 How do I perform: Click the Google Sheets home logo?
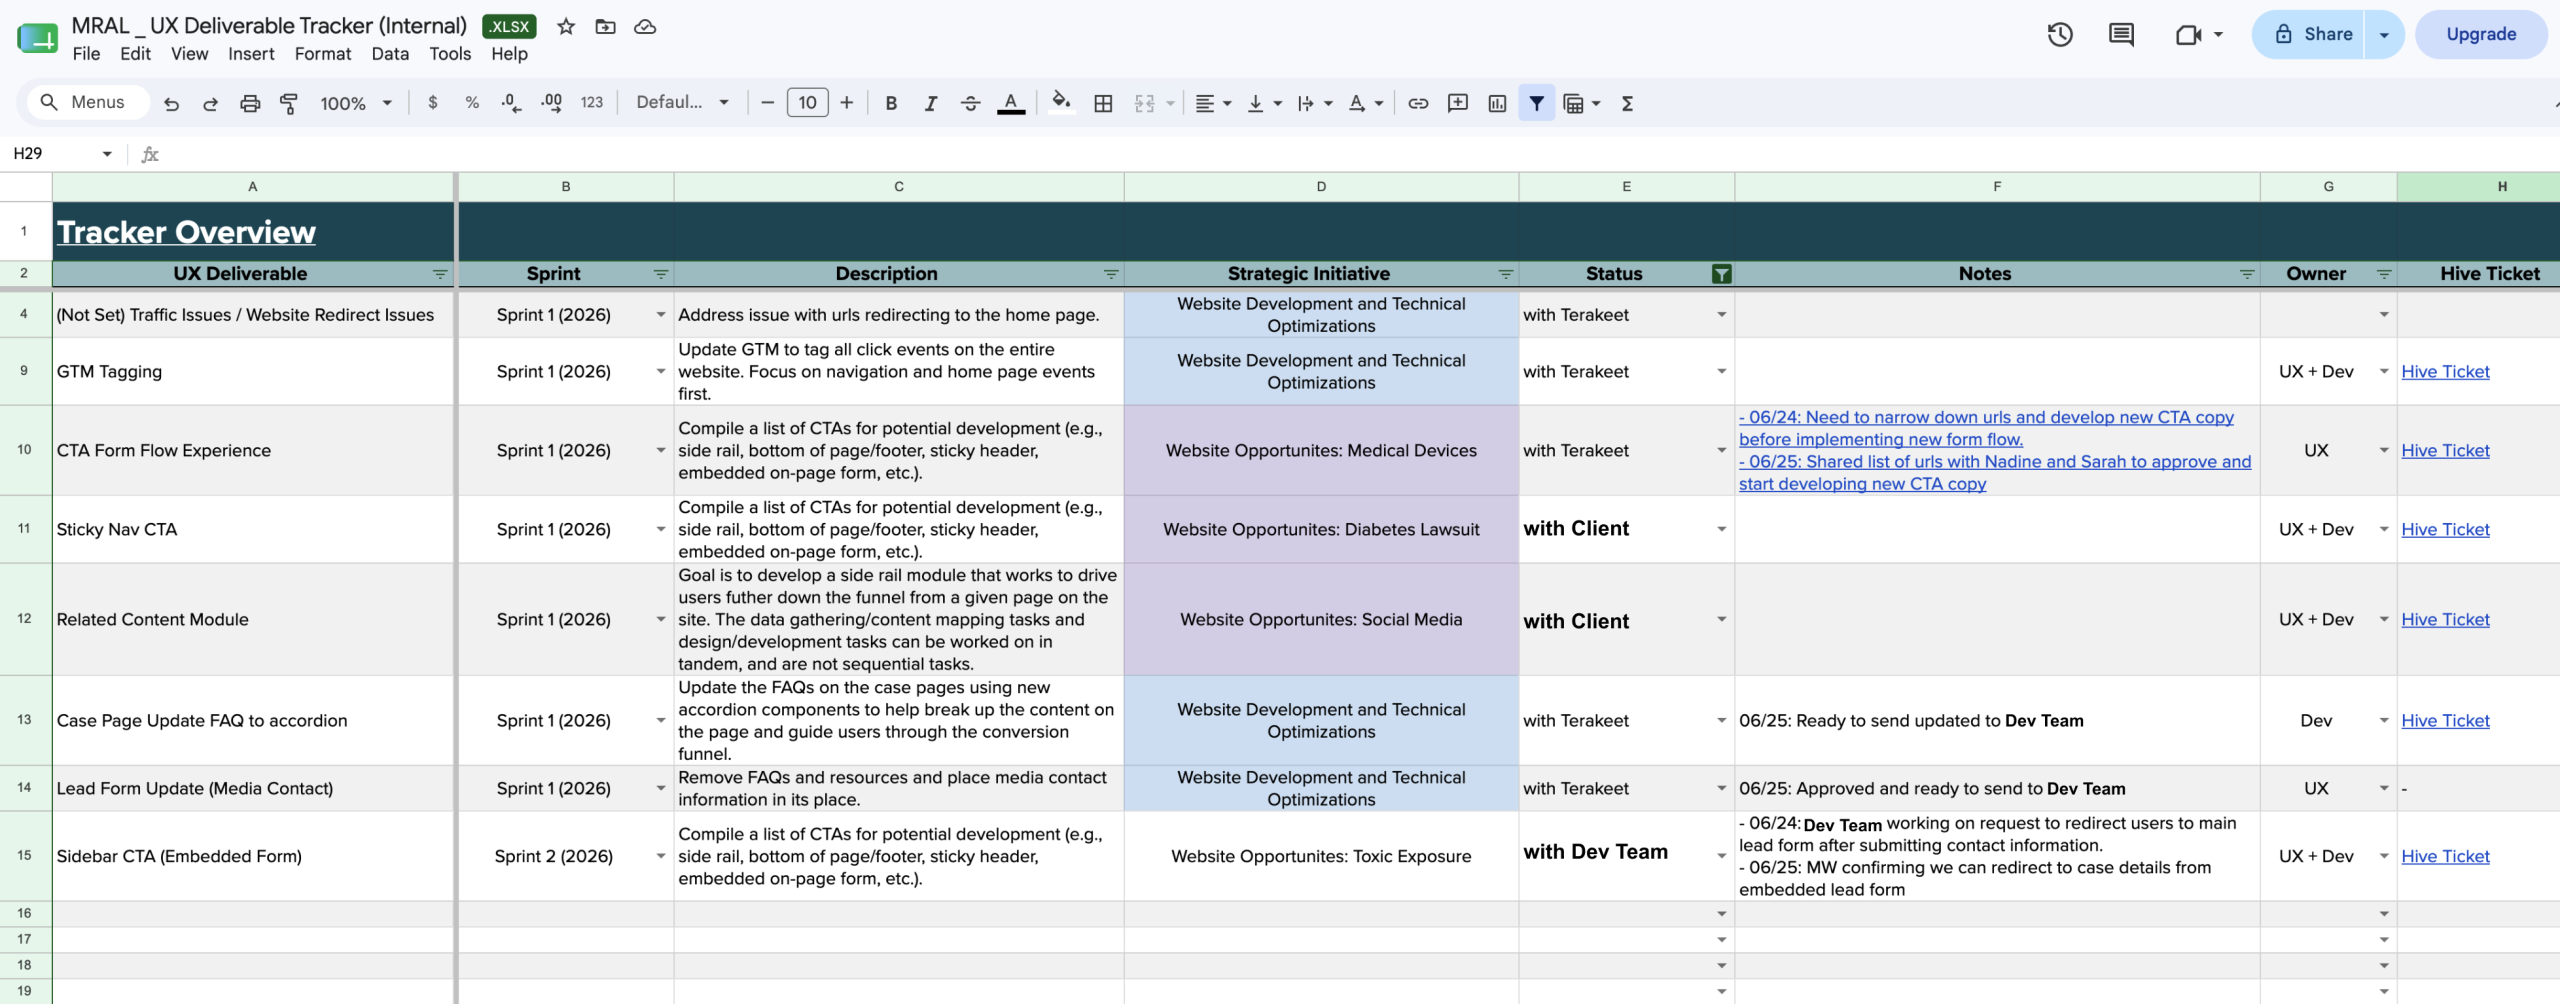tap(37, 38)
